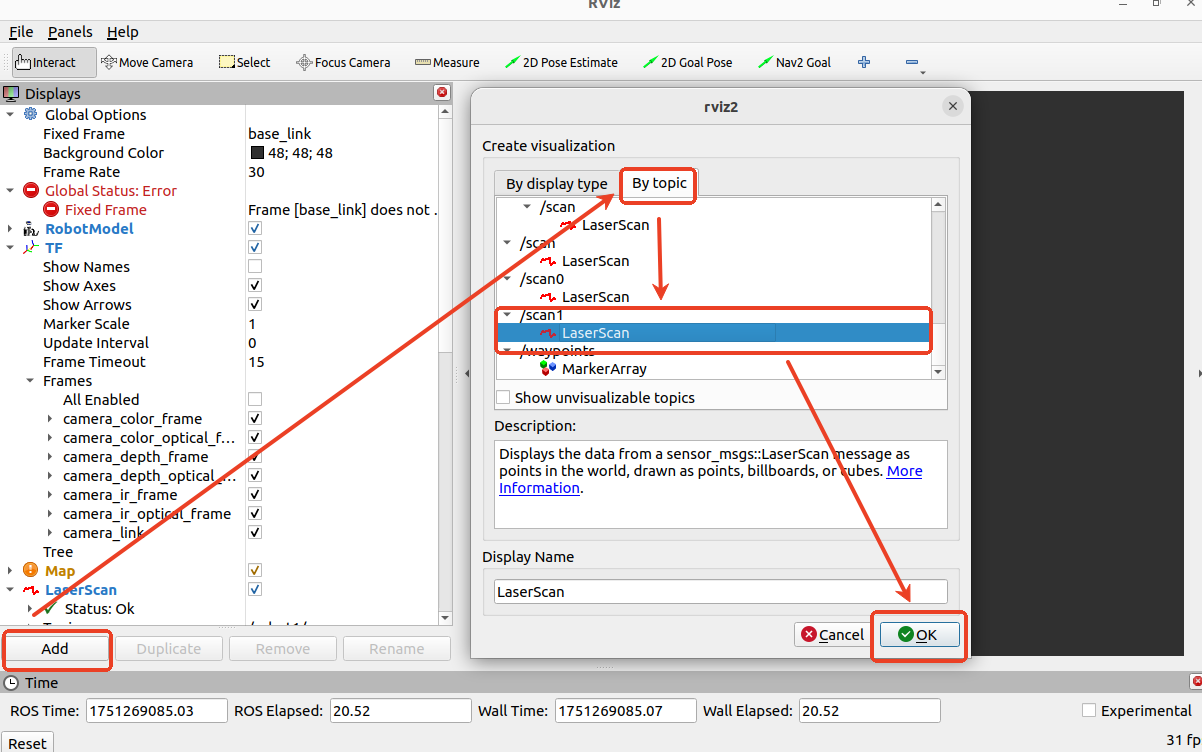Image resolution: width=1202 pixels, height=752 pixels.
Task: Collapse the /scan1 topic node
Action: (x=507, y=315)
